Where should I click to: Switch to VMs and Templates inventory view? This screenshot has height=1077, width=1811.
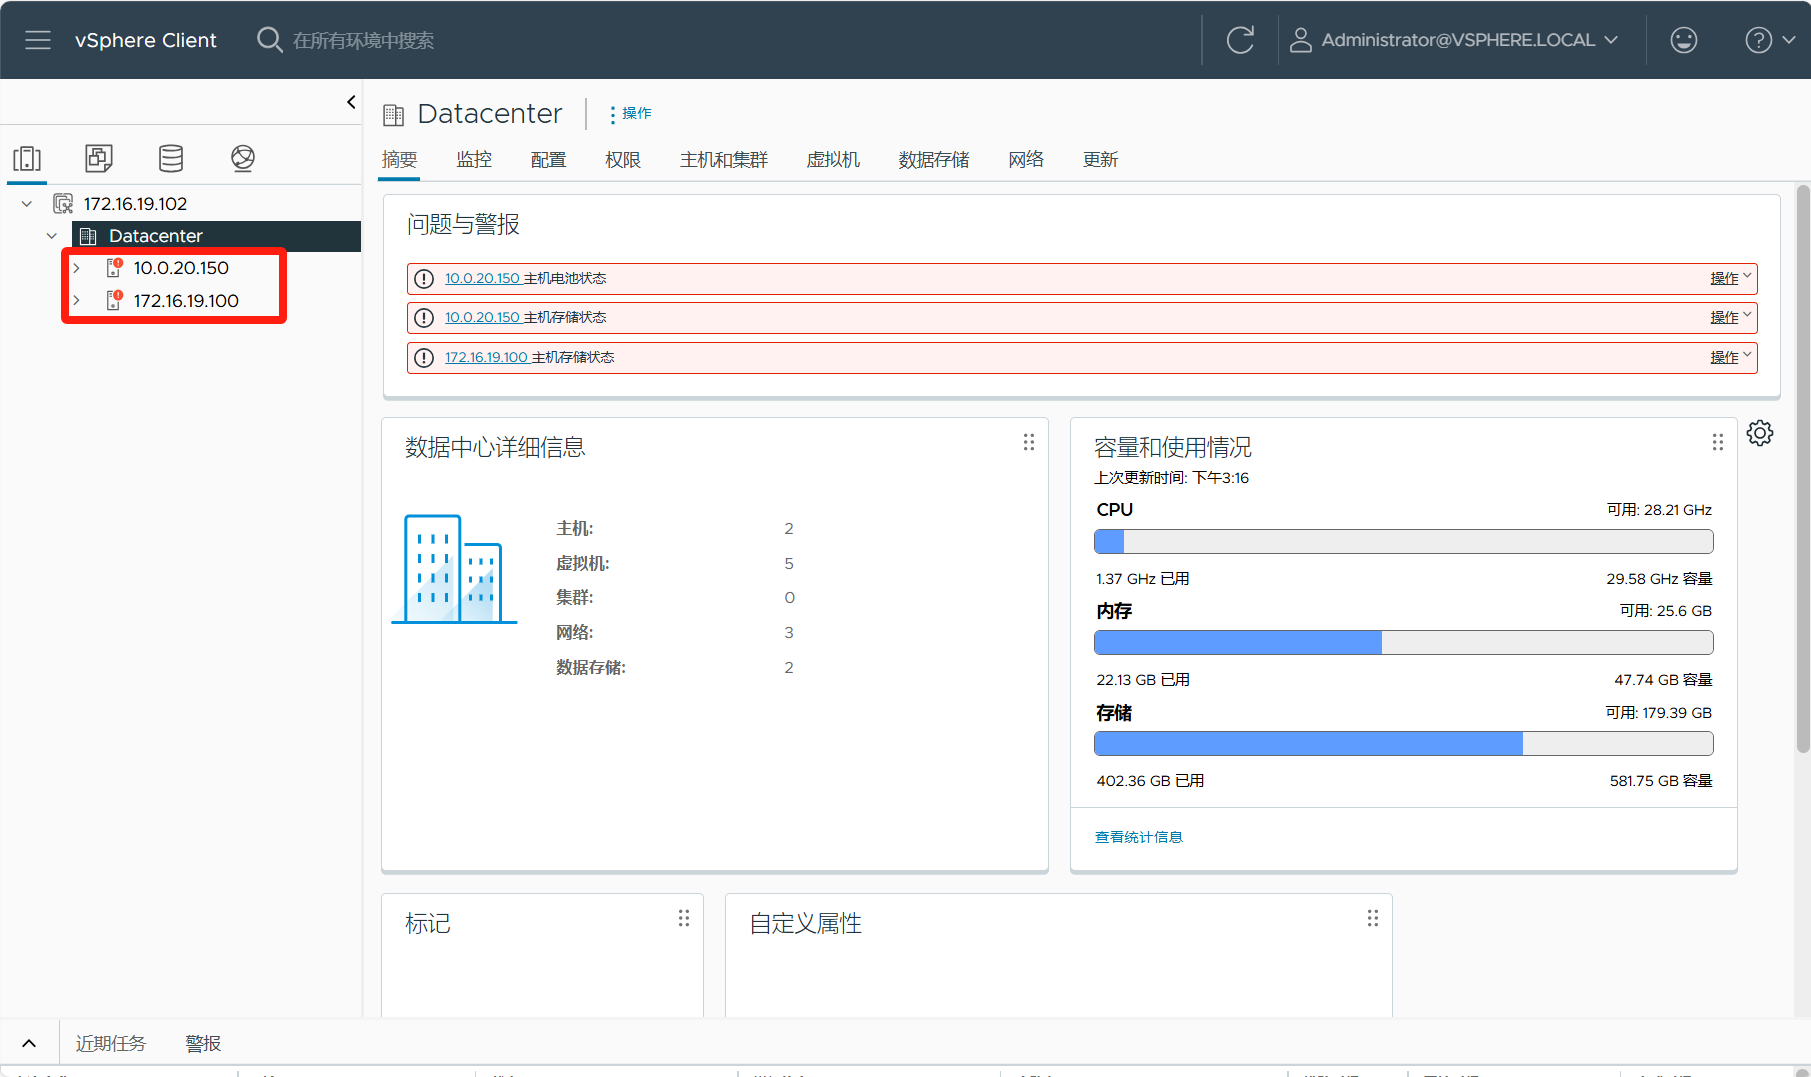coord(99,158)
